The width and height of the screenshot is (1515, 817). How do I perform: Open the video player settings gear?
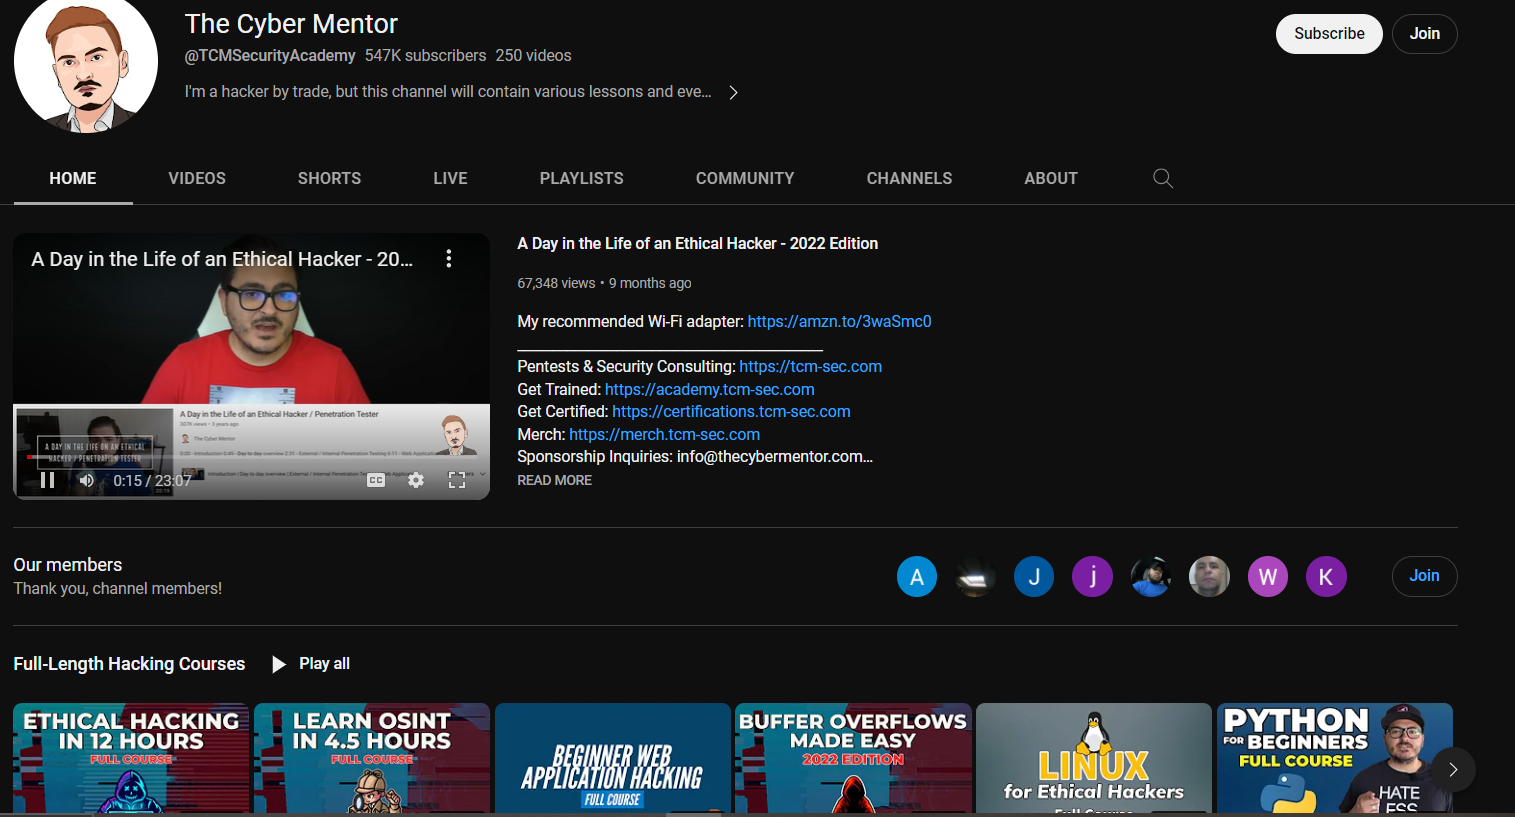(415, 480)
